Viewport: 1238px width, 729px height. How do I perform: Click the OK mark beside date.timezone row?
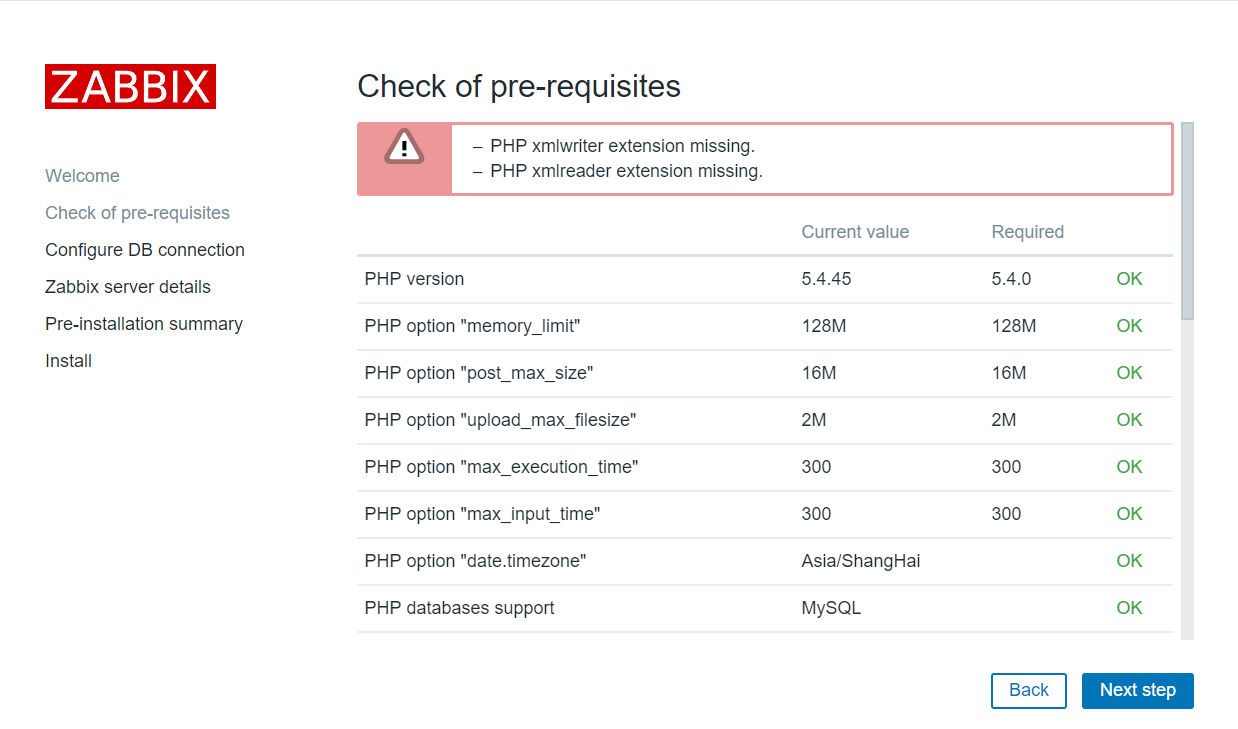(x=1129, y=560)
